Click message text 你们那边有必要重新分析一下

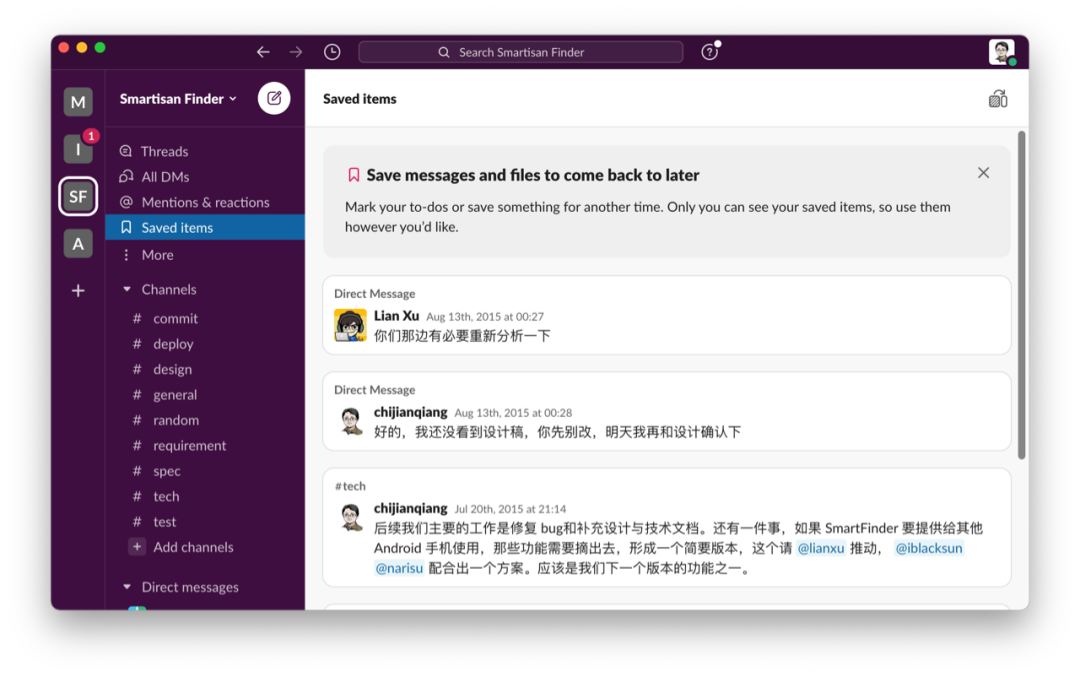[x=462, y=336]
